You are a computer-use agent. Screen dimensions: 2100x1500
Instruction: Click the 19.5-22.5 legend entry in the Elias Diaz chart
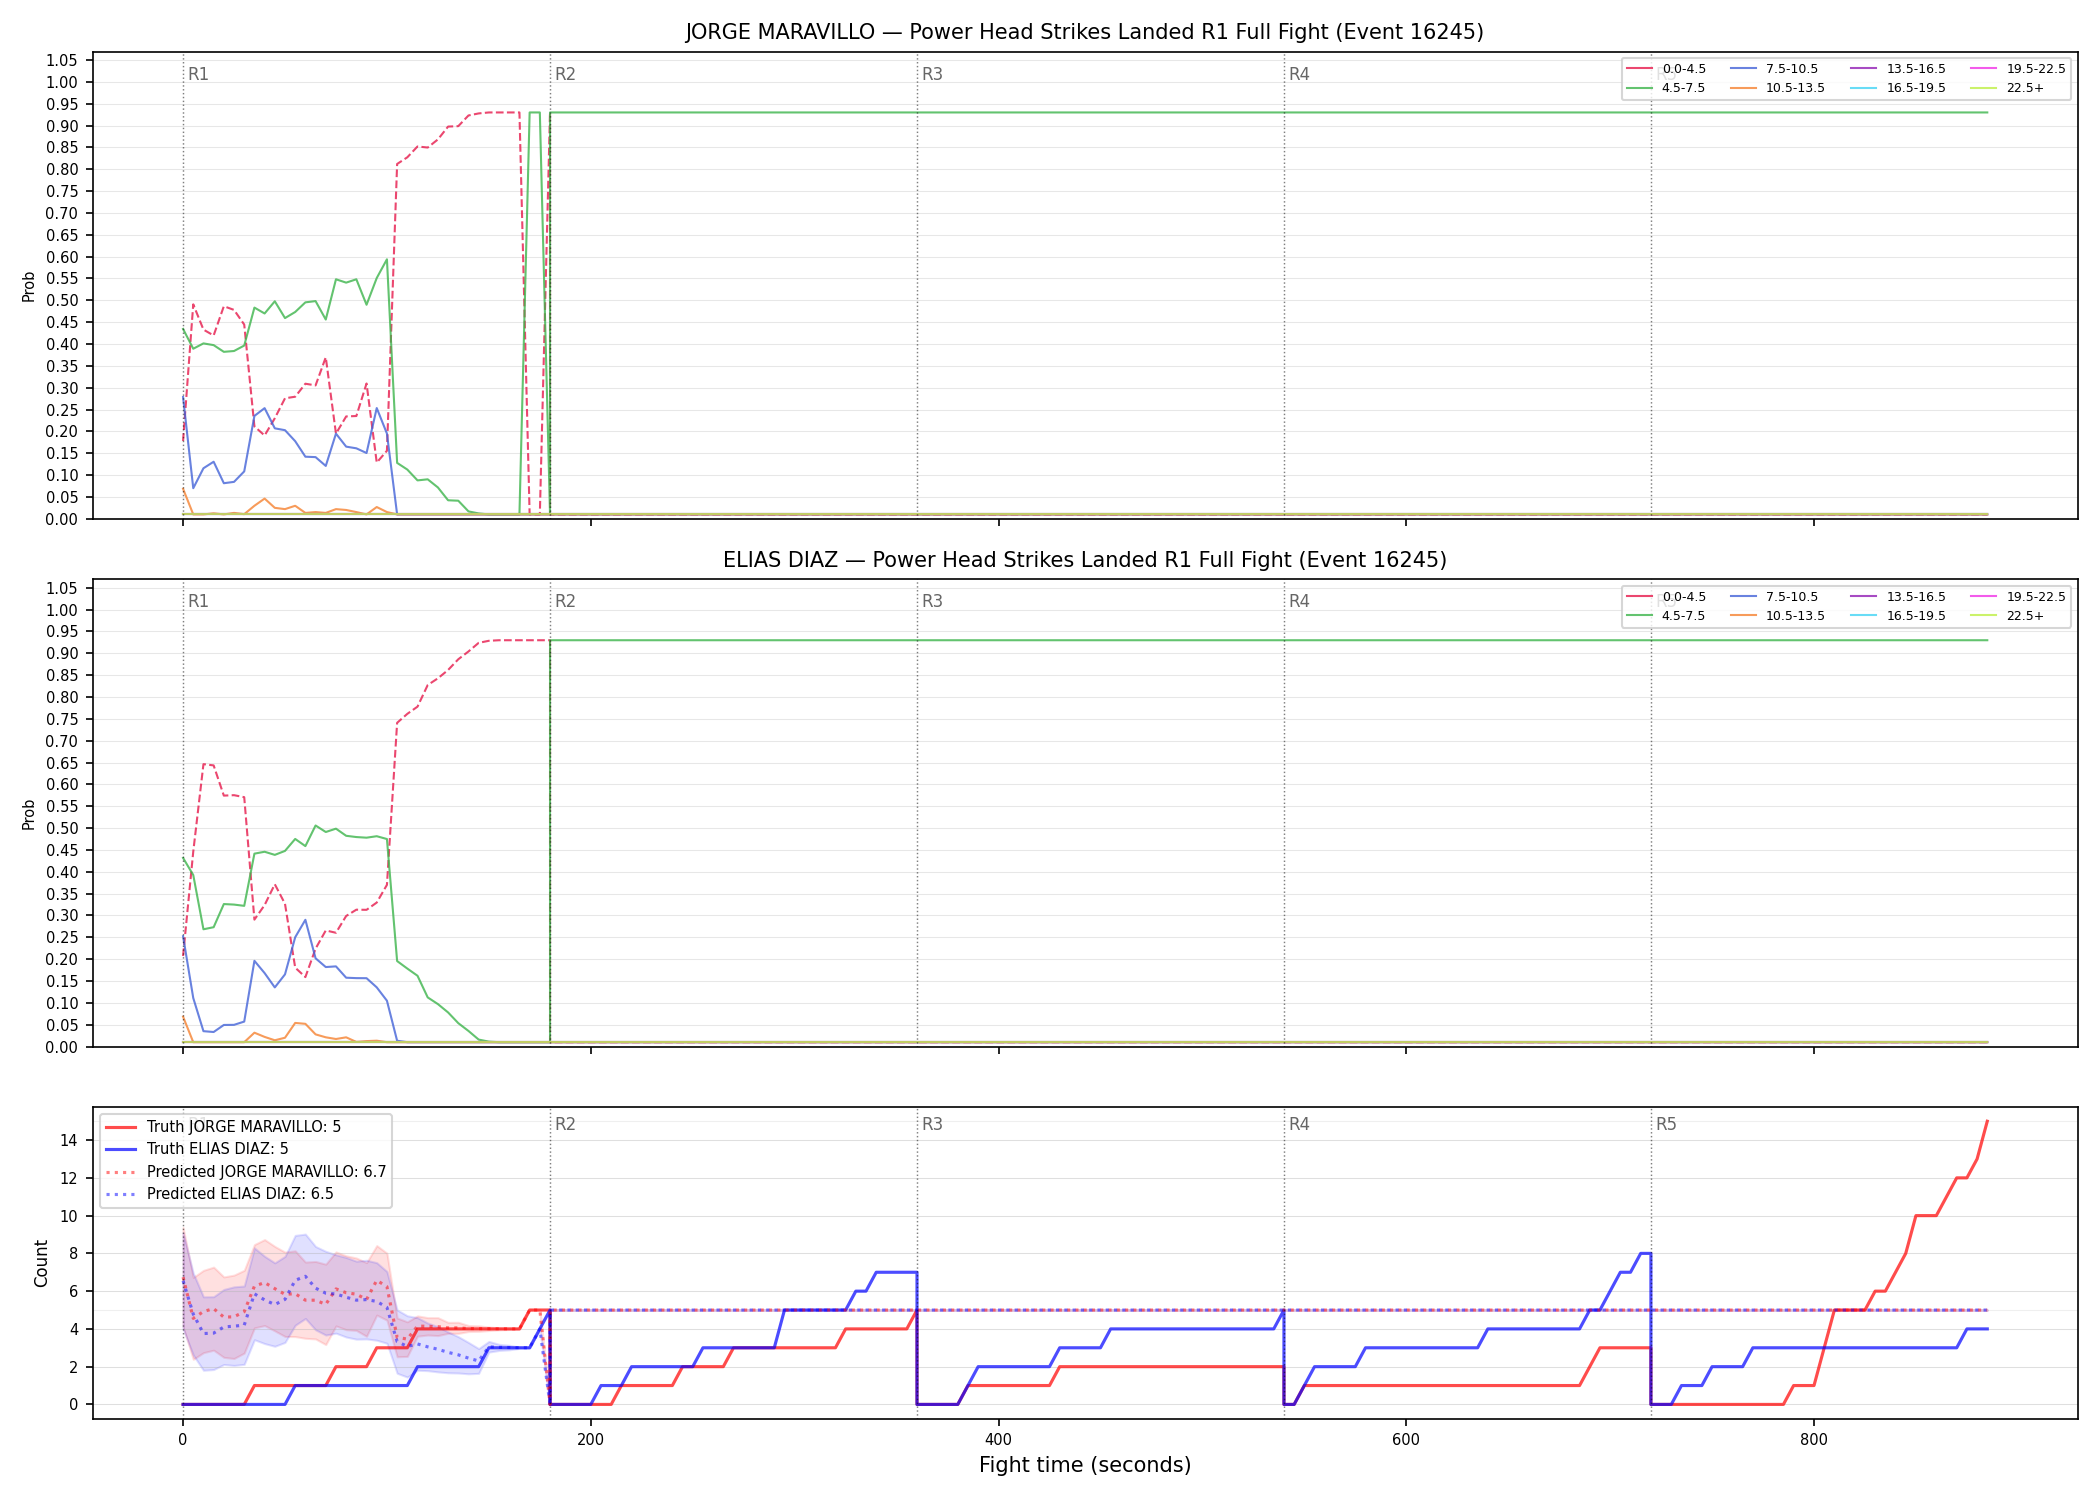pos(2018,597)
